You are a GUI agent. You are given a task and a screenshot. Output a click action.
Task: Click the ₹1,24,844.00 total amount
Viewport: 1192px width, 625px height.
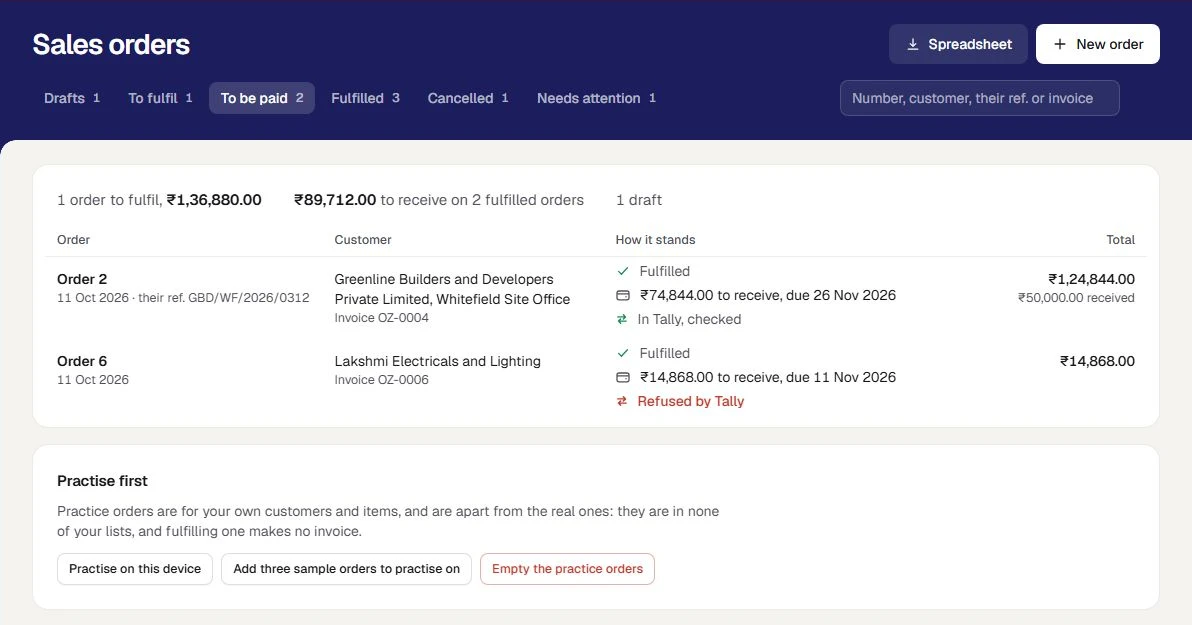(1092, 279)
